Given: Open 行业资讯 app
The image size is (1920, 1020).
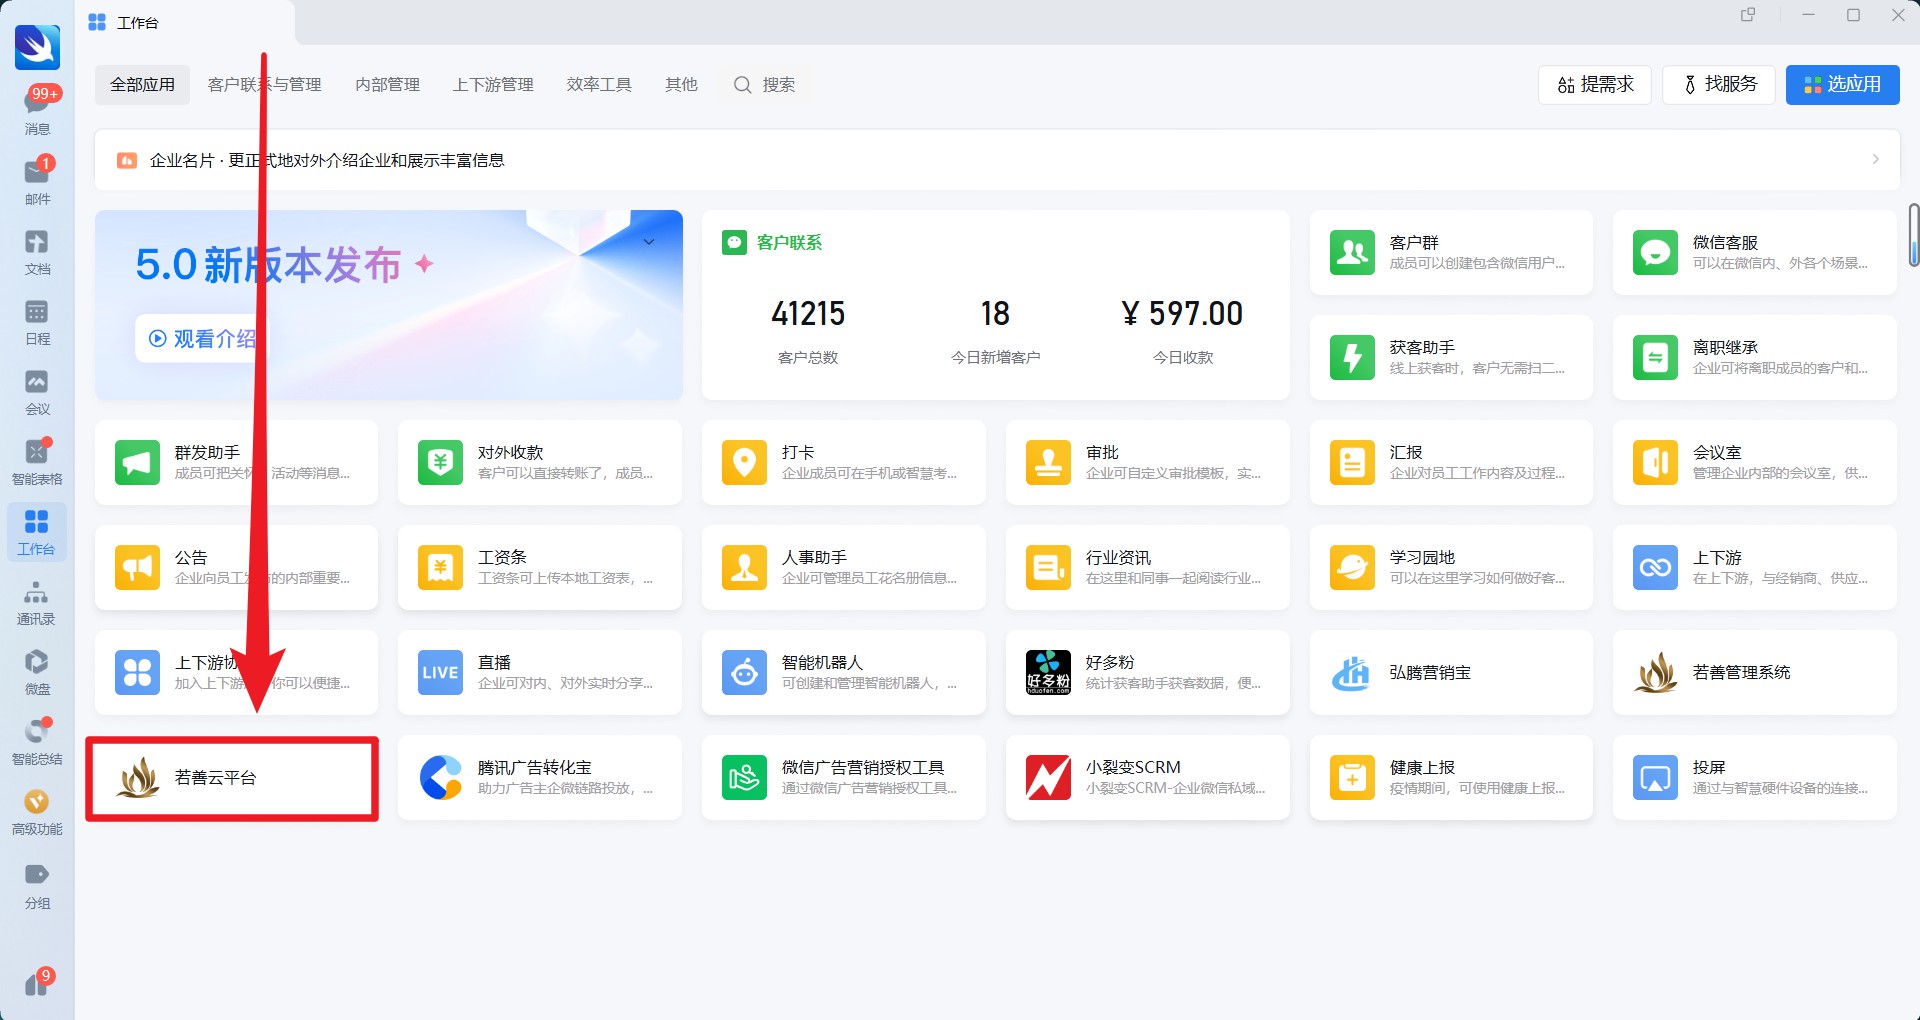Looking at the screenshot, I should coord(1148,567).
